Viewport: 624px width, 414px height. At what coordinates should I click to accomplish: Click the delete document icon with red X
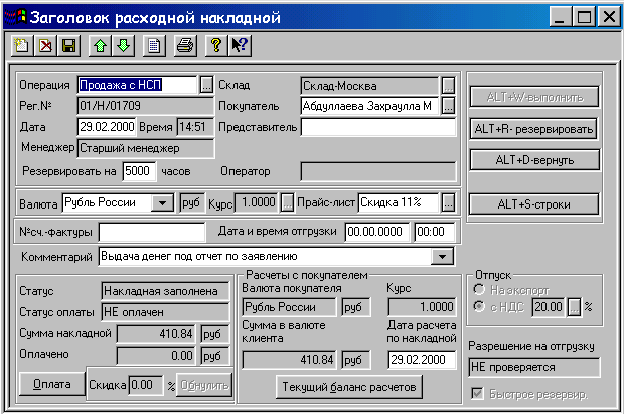coord(45,46)
